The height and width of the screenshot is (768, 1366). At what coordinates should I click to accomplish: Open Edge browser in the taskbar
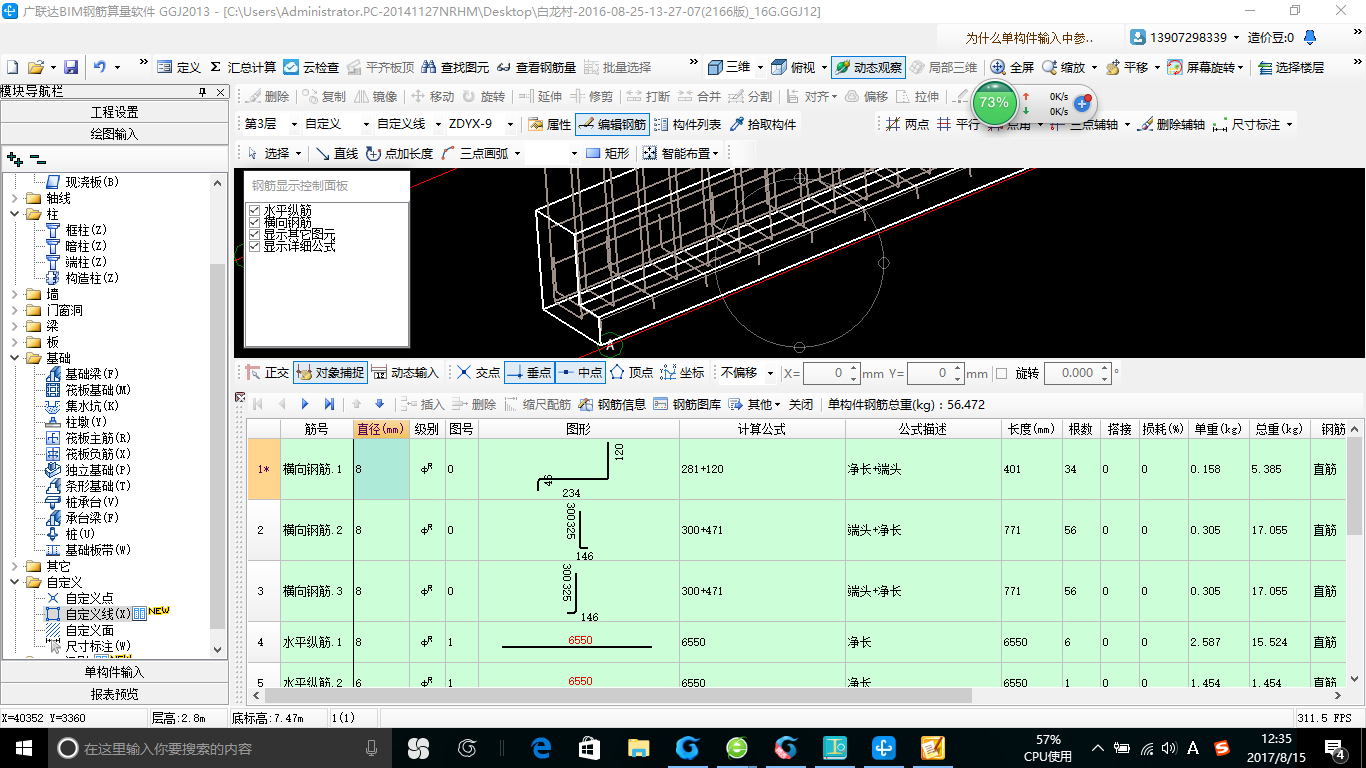542,747
